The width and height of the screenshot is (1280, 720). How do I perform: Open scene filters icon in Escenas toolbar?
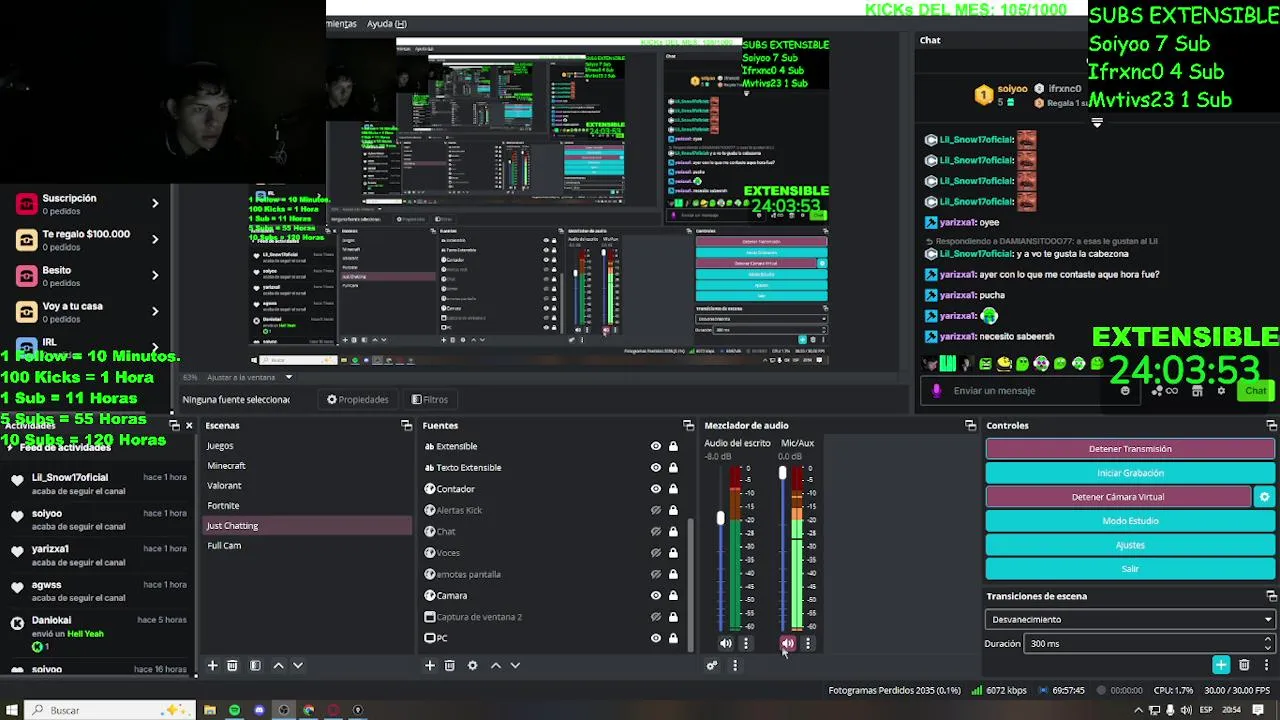255,665
